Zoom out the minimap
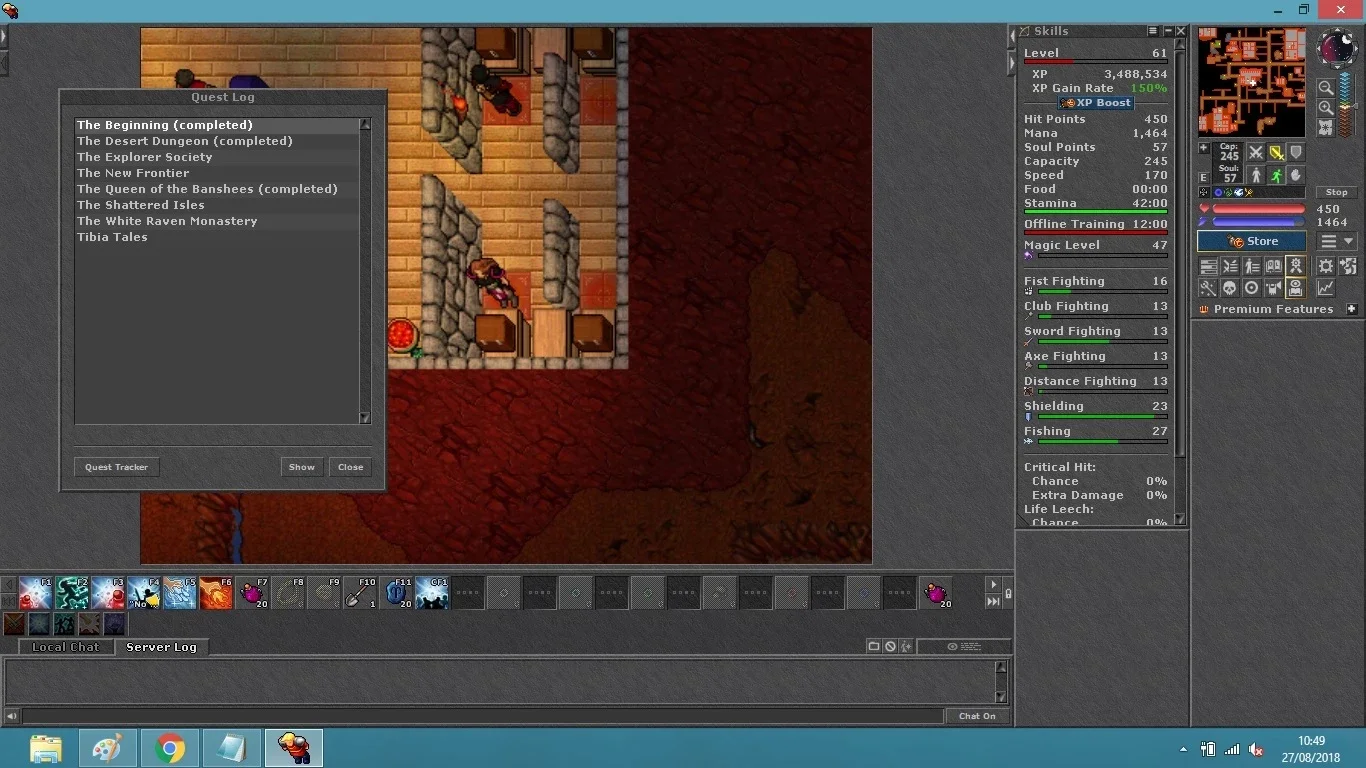 [1326, 88]
